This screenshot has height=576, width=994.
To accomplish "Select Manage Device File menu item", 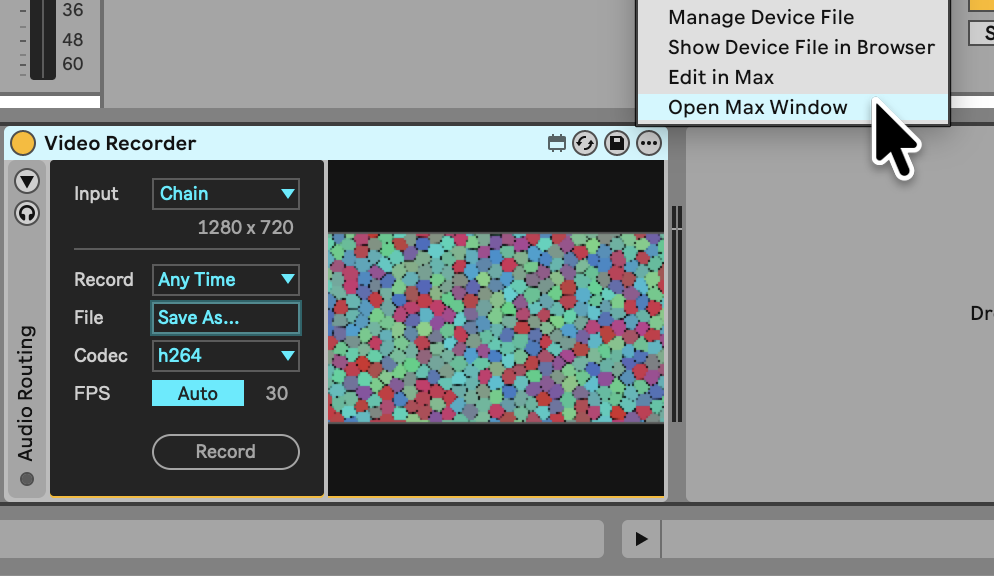I will click(761, 17).
